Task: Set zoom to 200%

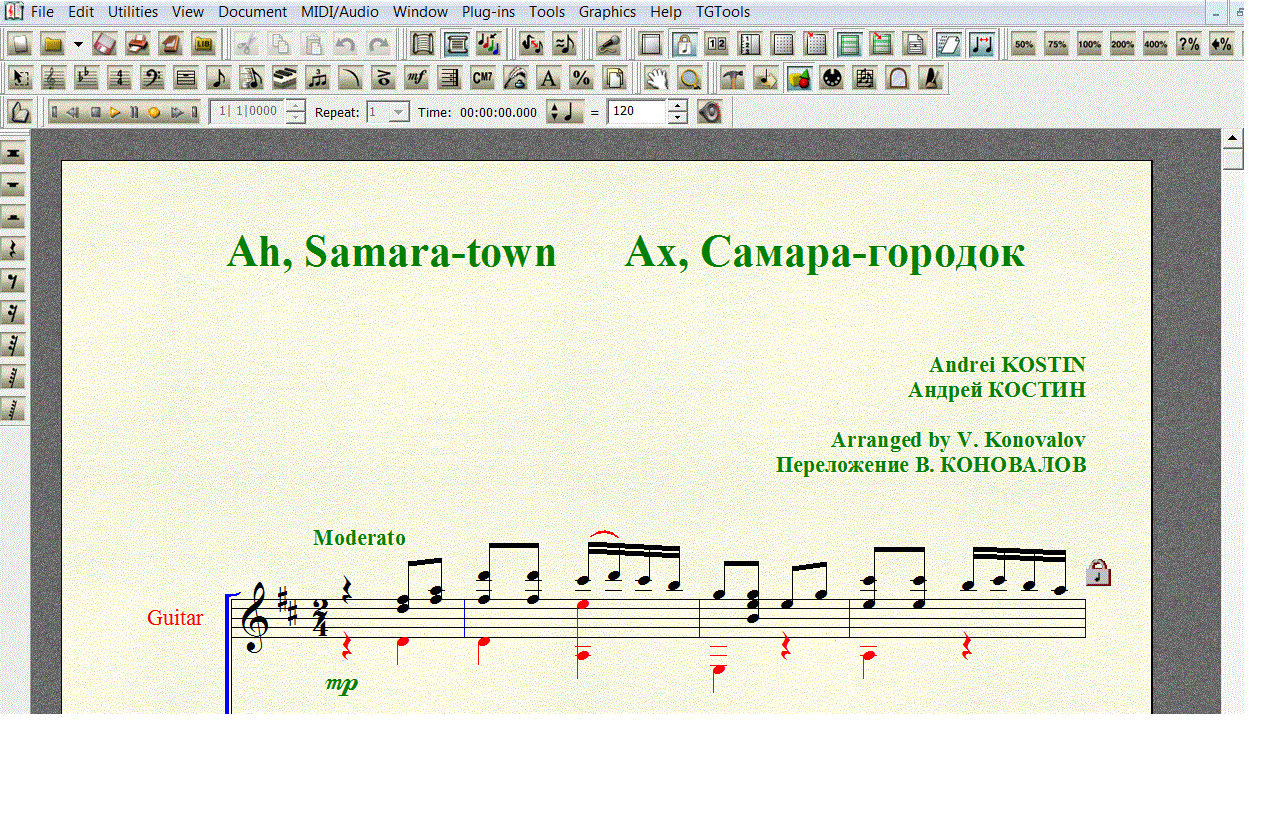Action: click(1122, 44)
